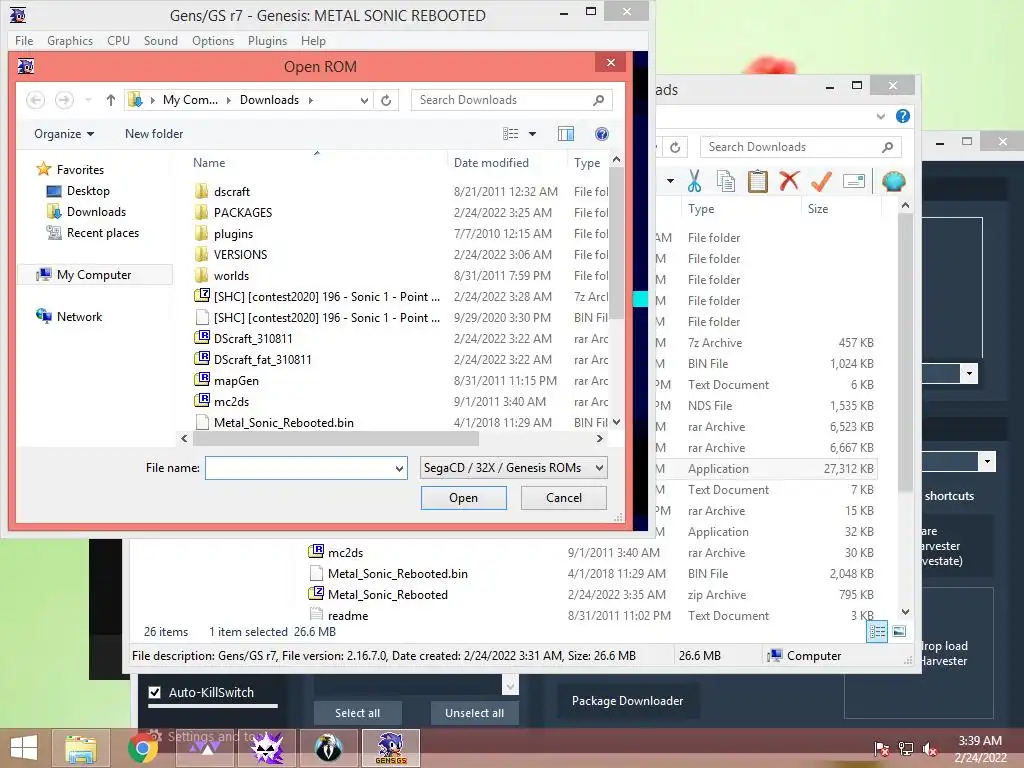
Task: Click the Copy icon in Explorer toolbar
Action: click(x=726, y=181)
